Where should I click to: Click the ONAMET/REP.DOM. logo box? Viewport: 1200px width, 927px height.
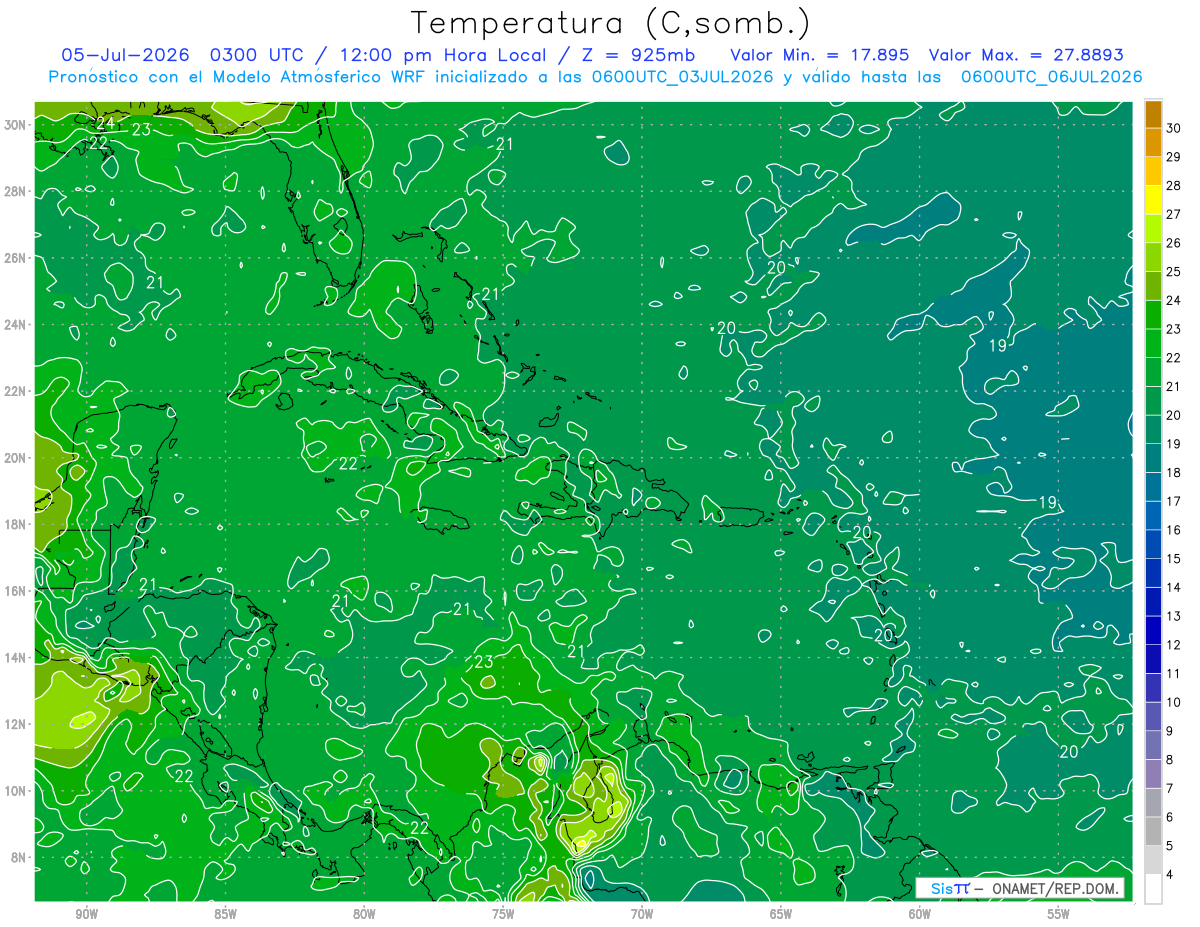pyautogui.click(x=1020, y=888)
